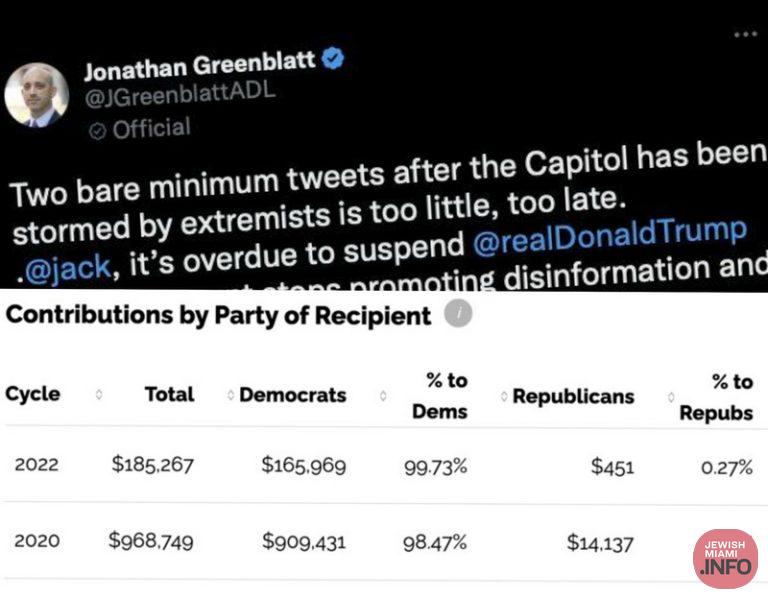Viewport: 768px width, 599px height.
Task: Click the Jewish Miami .INFO logo
Action: coord(725,558)
